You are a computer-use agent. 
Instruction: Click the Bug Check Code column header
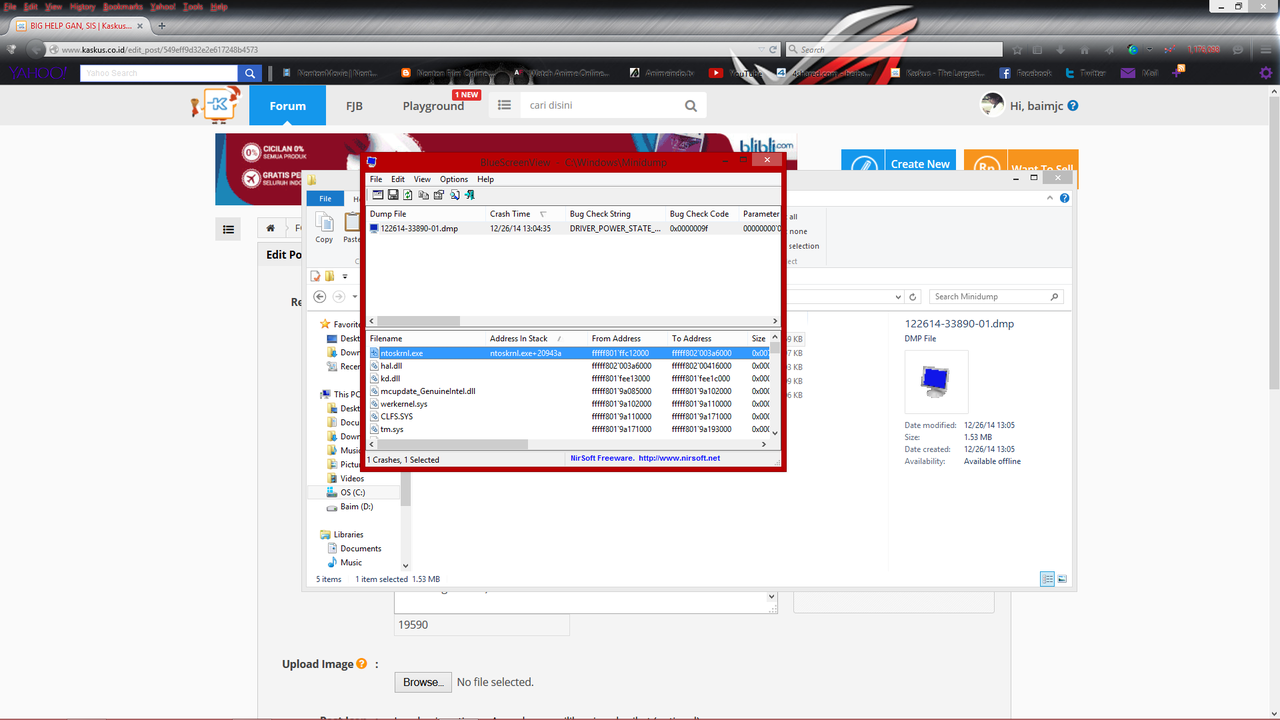coord(702,214)
